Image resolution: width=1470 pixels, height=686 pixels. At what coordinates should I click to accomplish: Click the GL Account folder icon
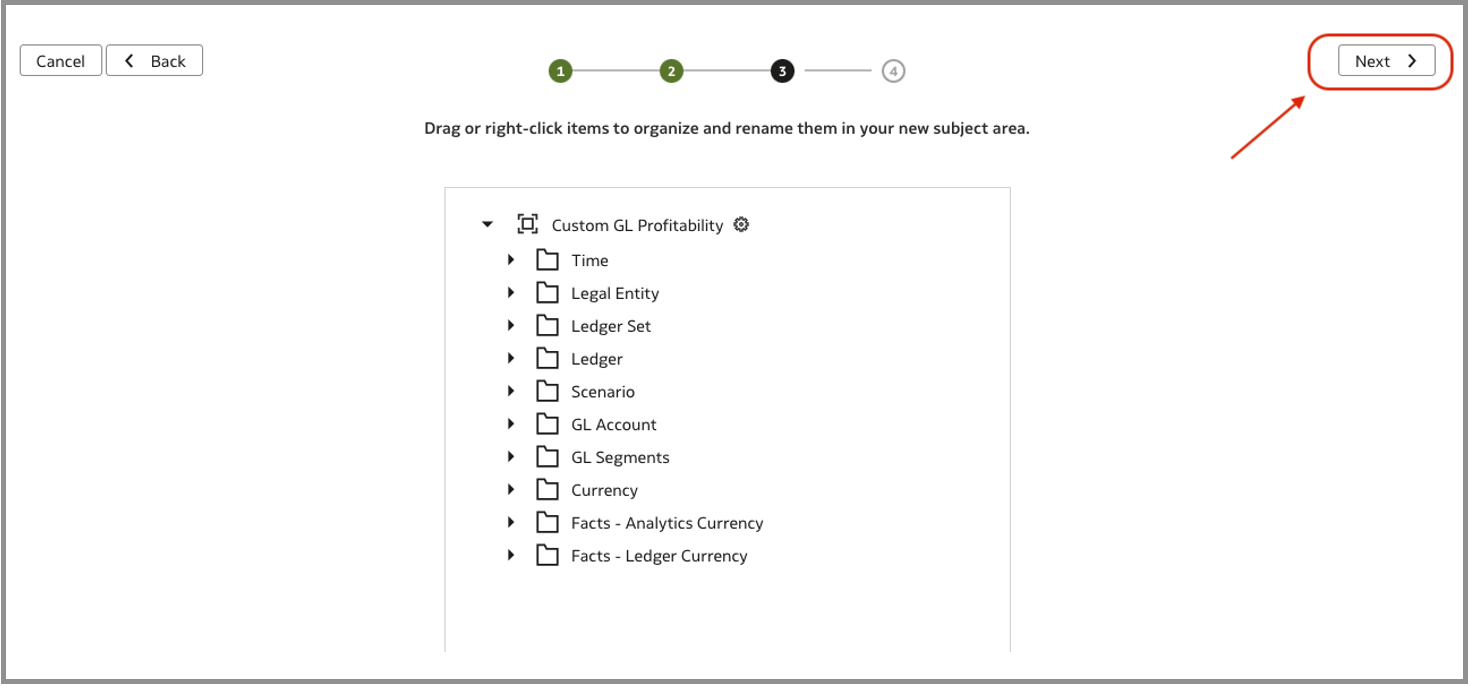tap(547, 425)
